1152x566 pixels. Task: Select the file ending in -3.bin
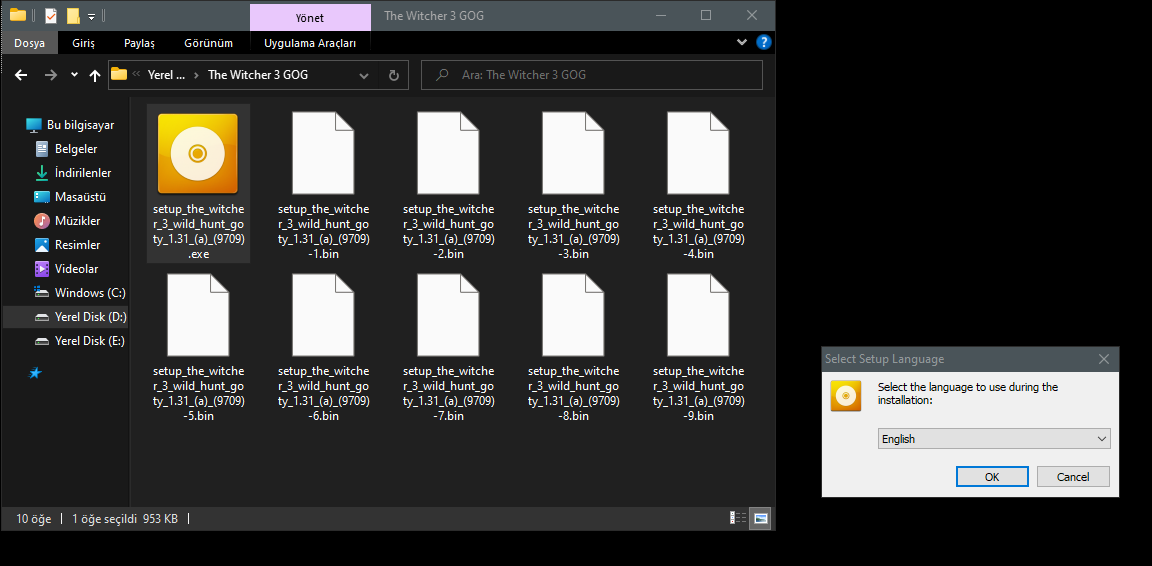click(x=573, y=154)
